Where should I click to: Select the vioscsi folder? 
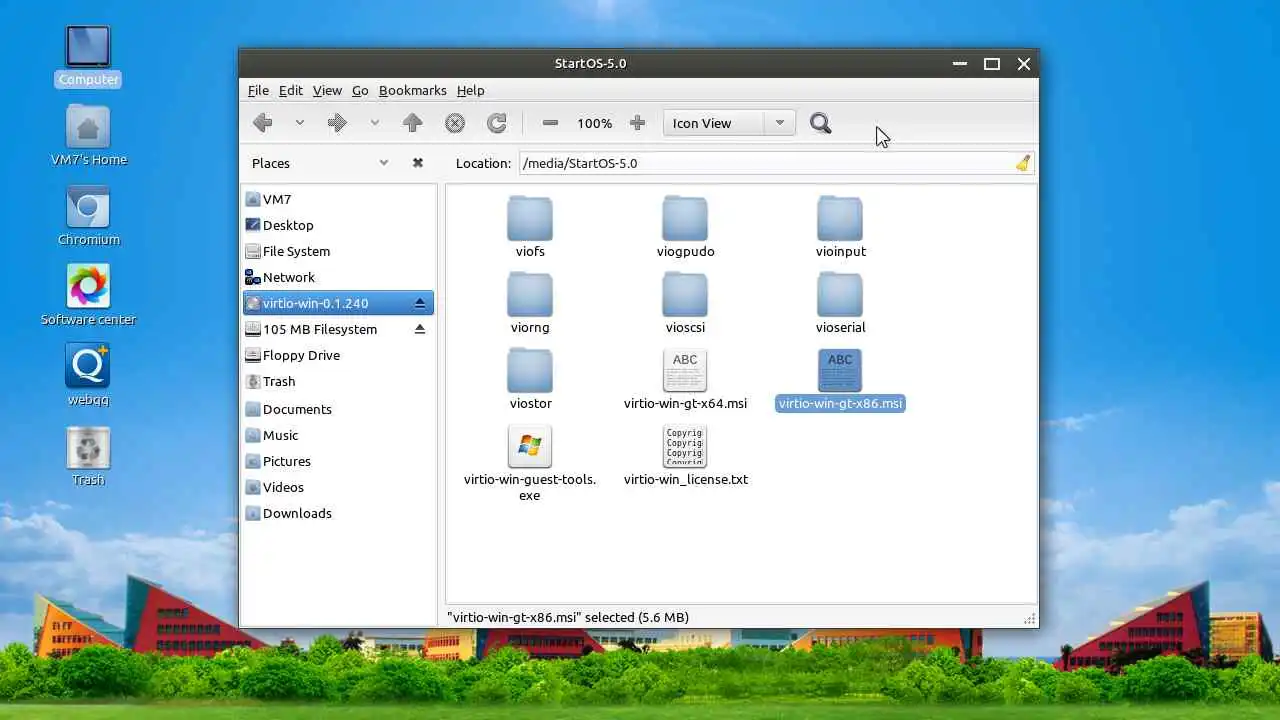[685, 303]
